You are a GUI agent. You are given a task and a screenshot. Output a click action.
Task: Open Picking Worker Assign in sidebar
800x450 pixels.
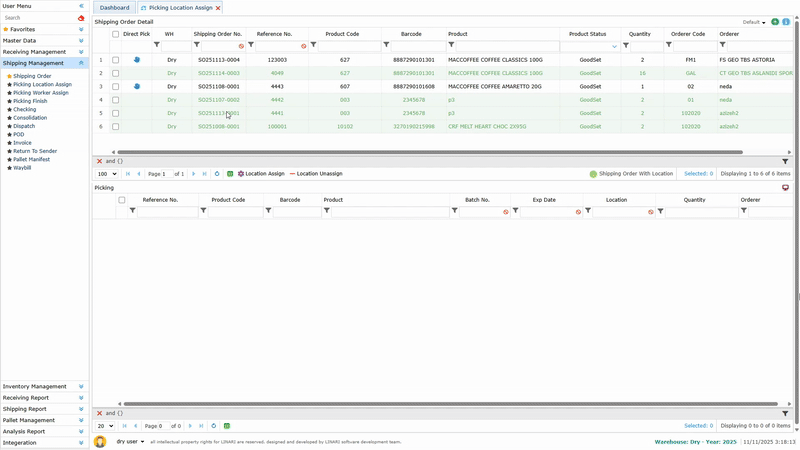click(41, 93)
